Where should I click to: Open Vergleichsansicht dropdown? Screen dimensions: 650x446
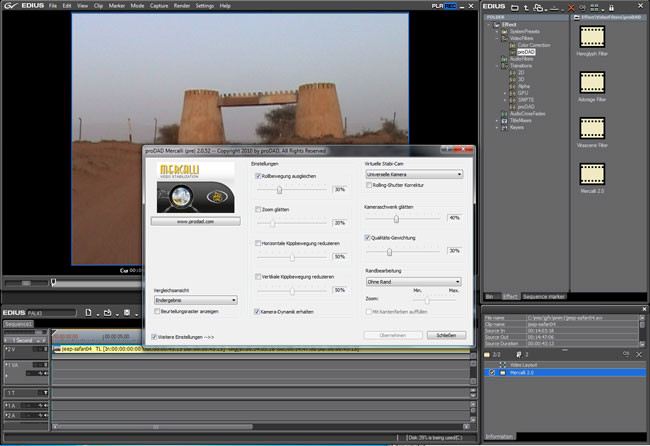point(195,300)
